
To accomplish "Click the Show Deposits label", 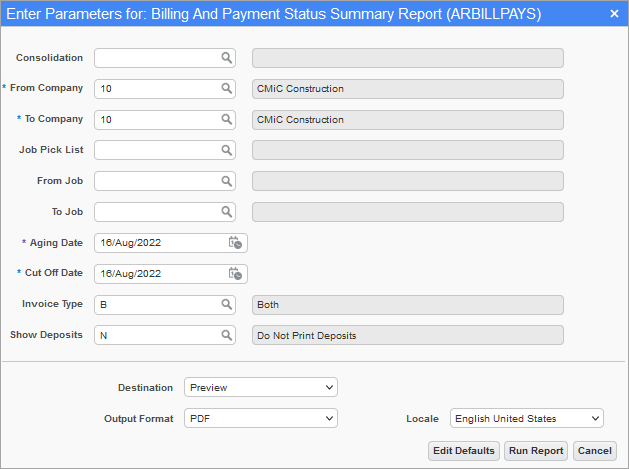I will pyautogui.click(x=46, y=335).
